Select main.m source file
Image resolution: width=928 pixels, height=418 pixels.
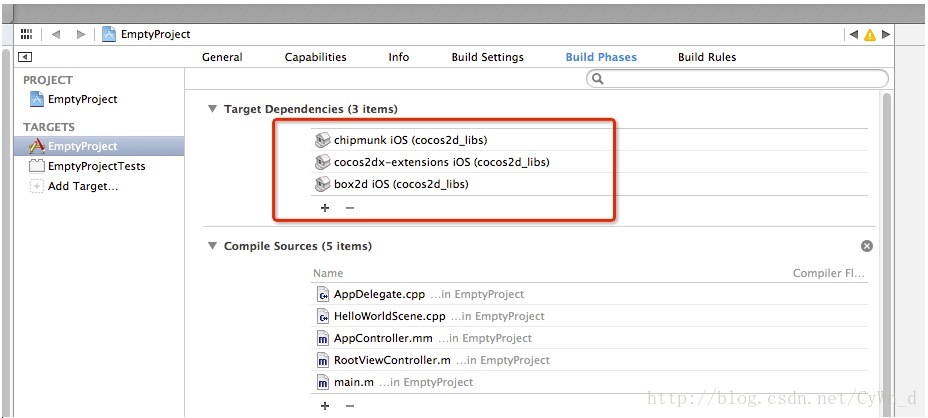point(589,382)
